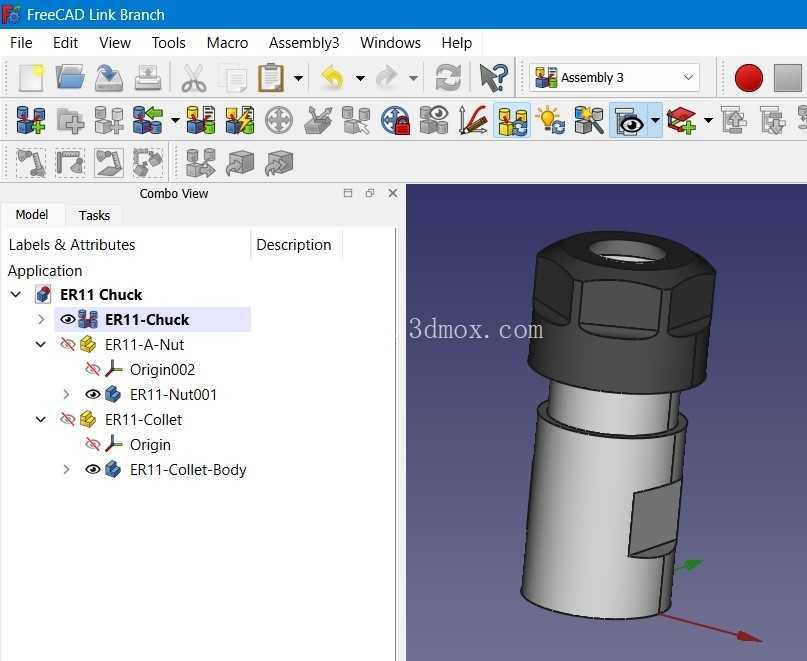This screenshot has height=661, width=807.
Task: Switch to the Tasks tab
Action: [x=94, y=215]
